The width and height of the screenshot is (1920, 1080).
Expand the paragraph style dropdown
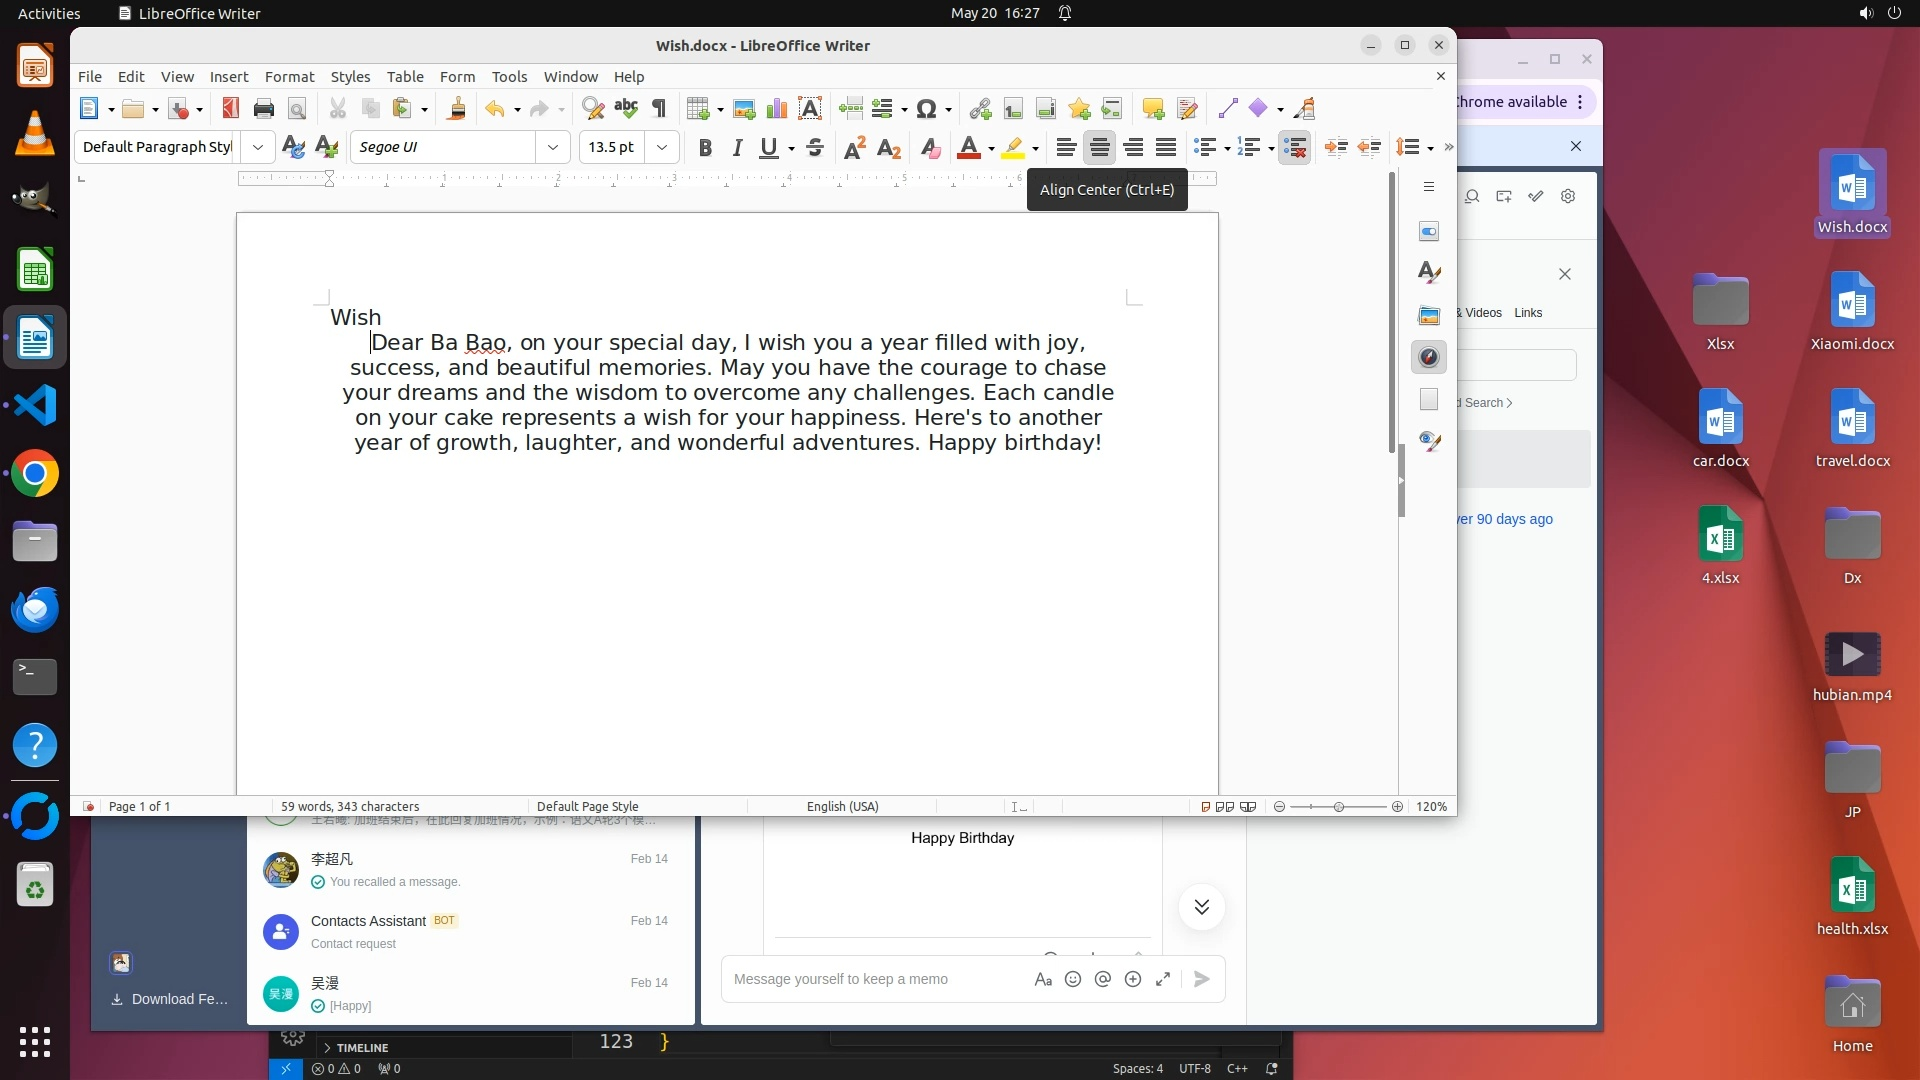[x=258, y=148]
